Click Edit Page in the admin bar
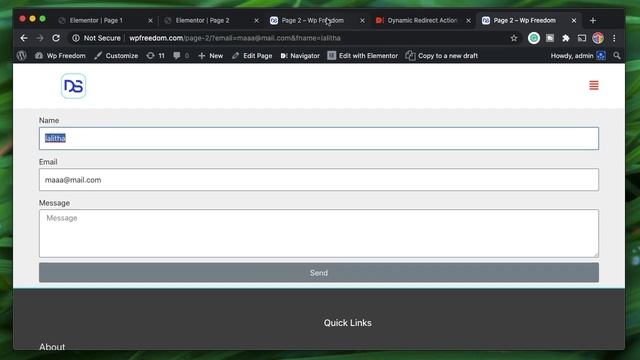The width and height of the screenshot is (640, 360). pyautogui.click(x=252, y=56)
